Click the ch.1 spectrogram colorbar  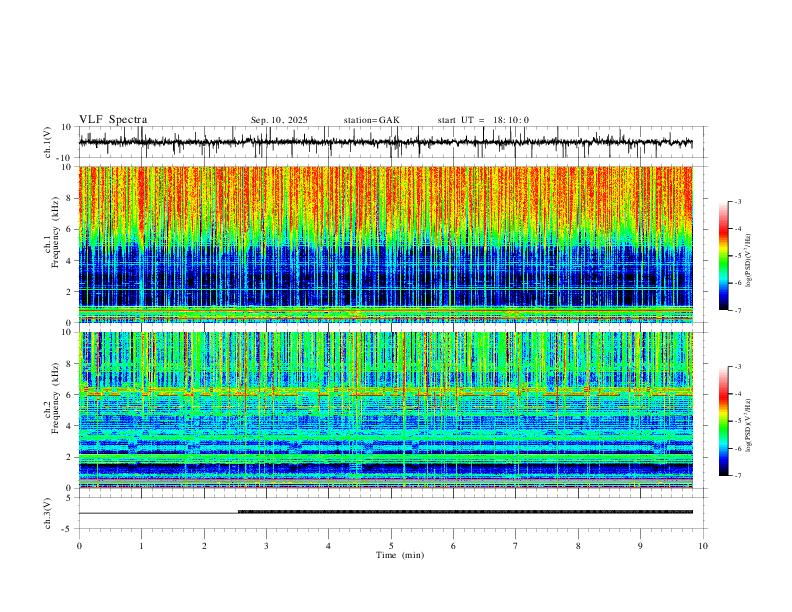[724, 256]
